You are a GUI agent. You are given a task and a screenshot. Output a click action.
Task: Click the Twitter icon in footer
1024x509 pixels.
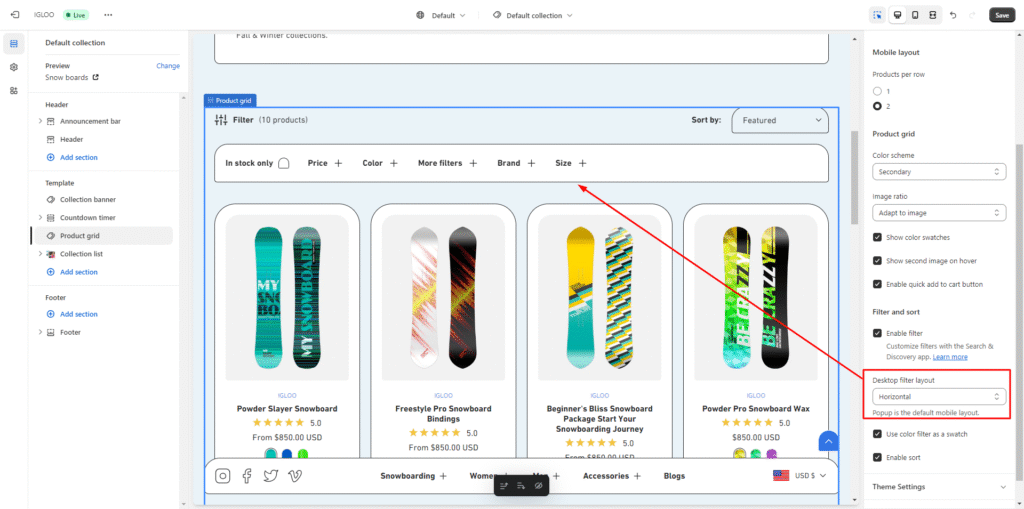(x=270, y=476)
